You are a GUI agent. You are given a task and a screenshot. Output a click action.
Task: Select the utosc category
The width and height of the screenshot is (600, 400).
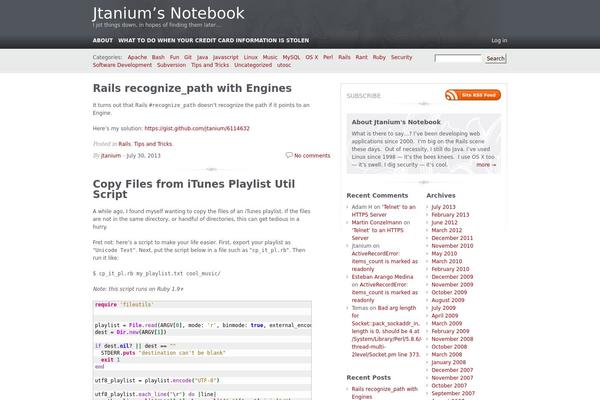click(284, 65)
